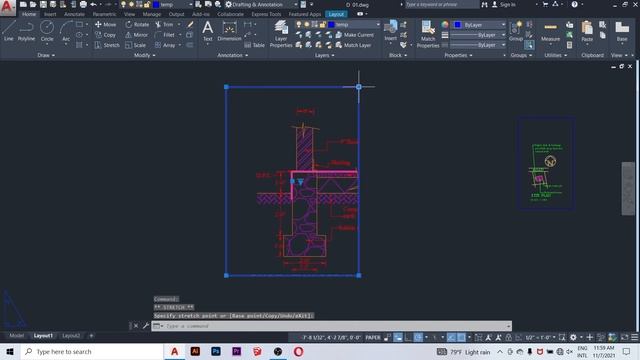Click the blue layer color swatch in Properties
This screenshot has height=360, width=640.
pos(458,24)
